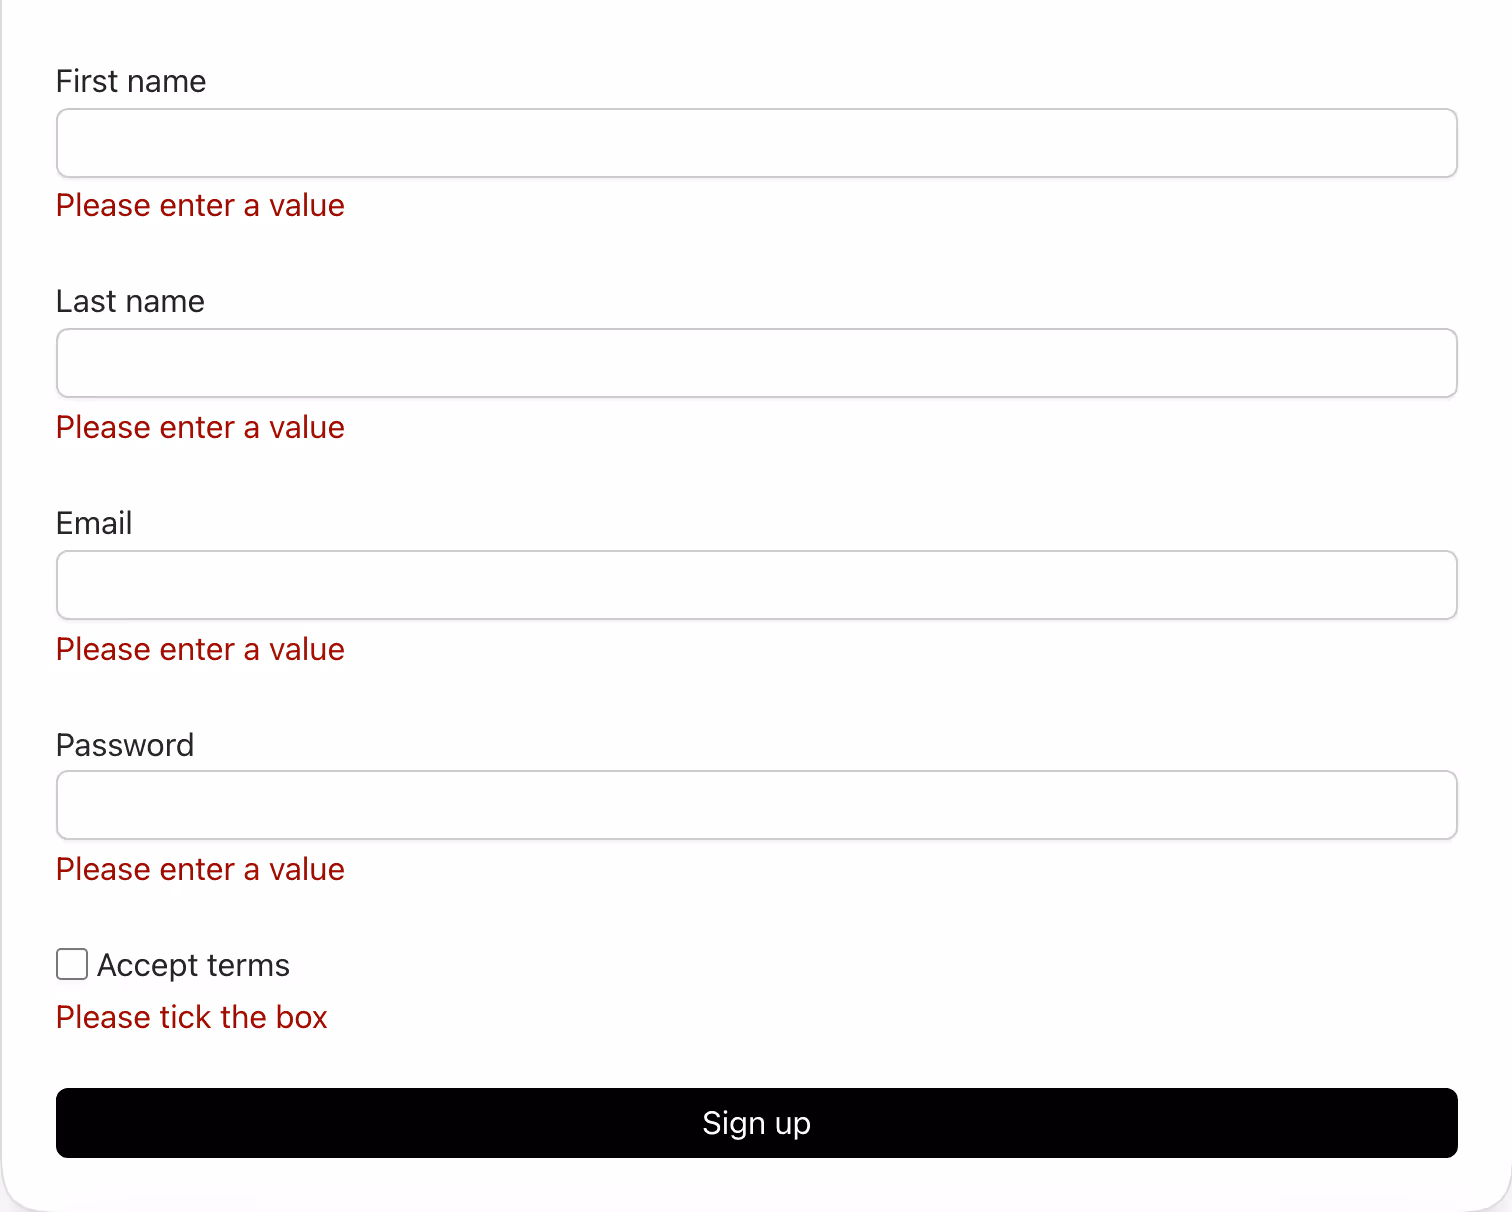This screenshot has height=1212, width=1512.
Task: Tick the Accept terms checkbox
Action: pos(72,964)
